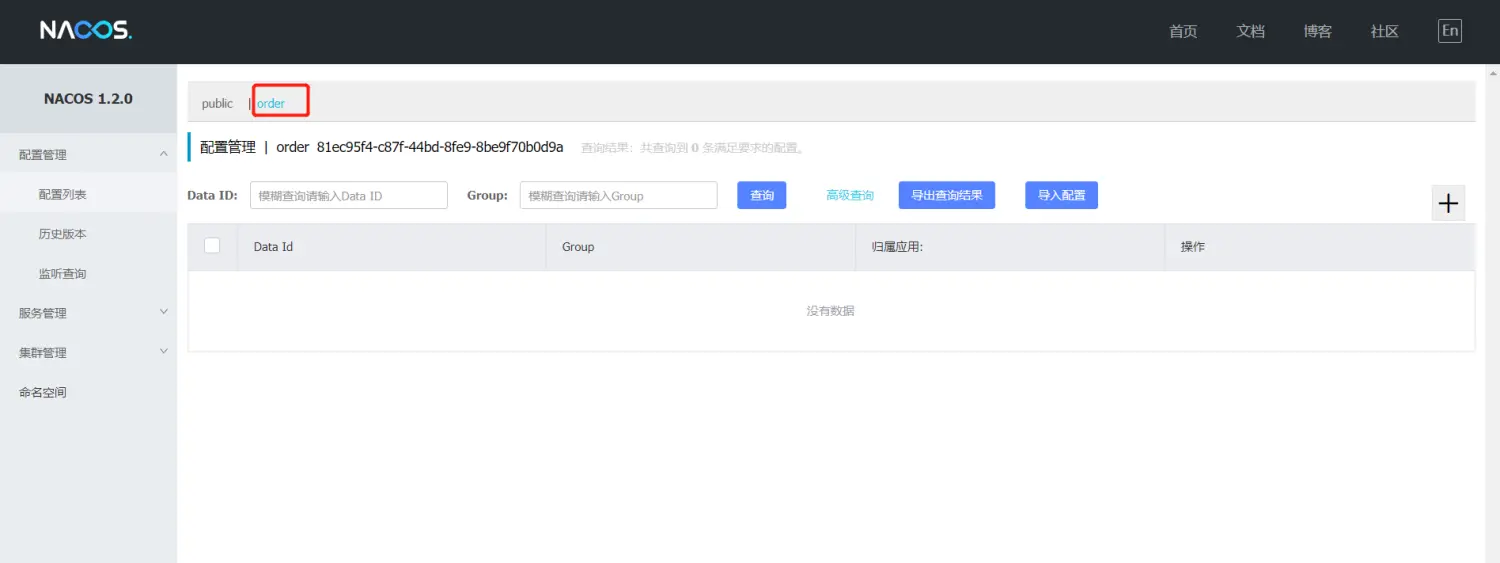The image size is (1500, 563).
Task: Switch to the public namespace tab
Action: click(217, 103)
